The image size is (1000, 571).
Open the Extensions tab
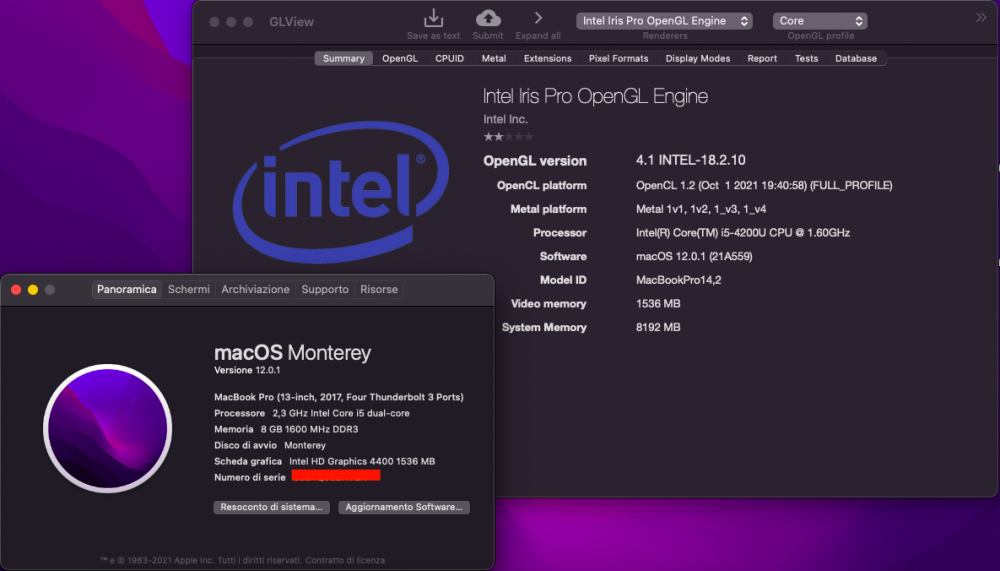click(547, 58)
